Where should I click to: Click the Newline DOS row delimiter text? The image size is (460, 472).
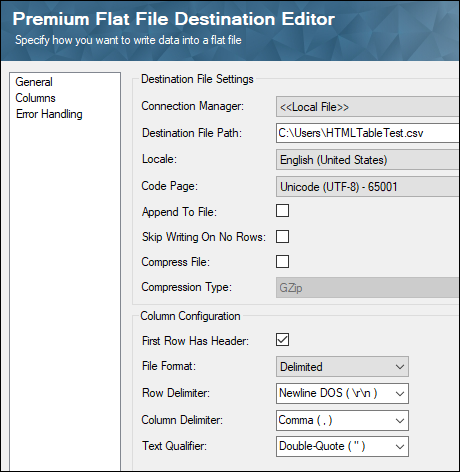(328, 393)
